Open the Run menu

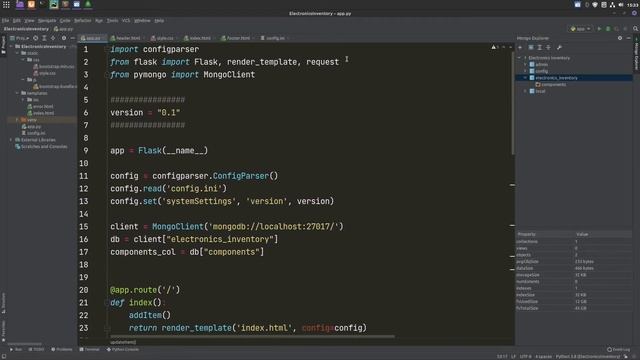pyautogui.click(x=99, y=20)
